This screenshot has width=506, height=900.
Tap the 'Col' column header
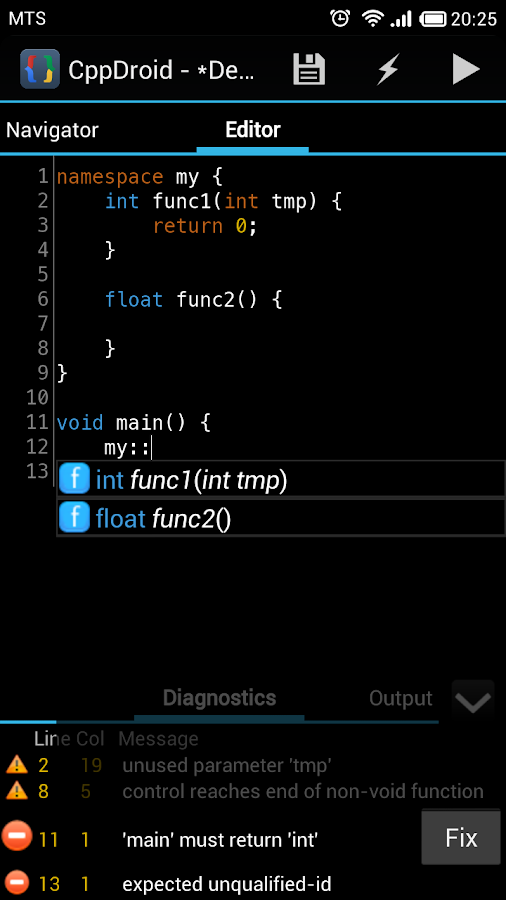pos(91,738)
